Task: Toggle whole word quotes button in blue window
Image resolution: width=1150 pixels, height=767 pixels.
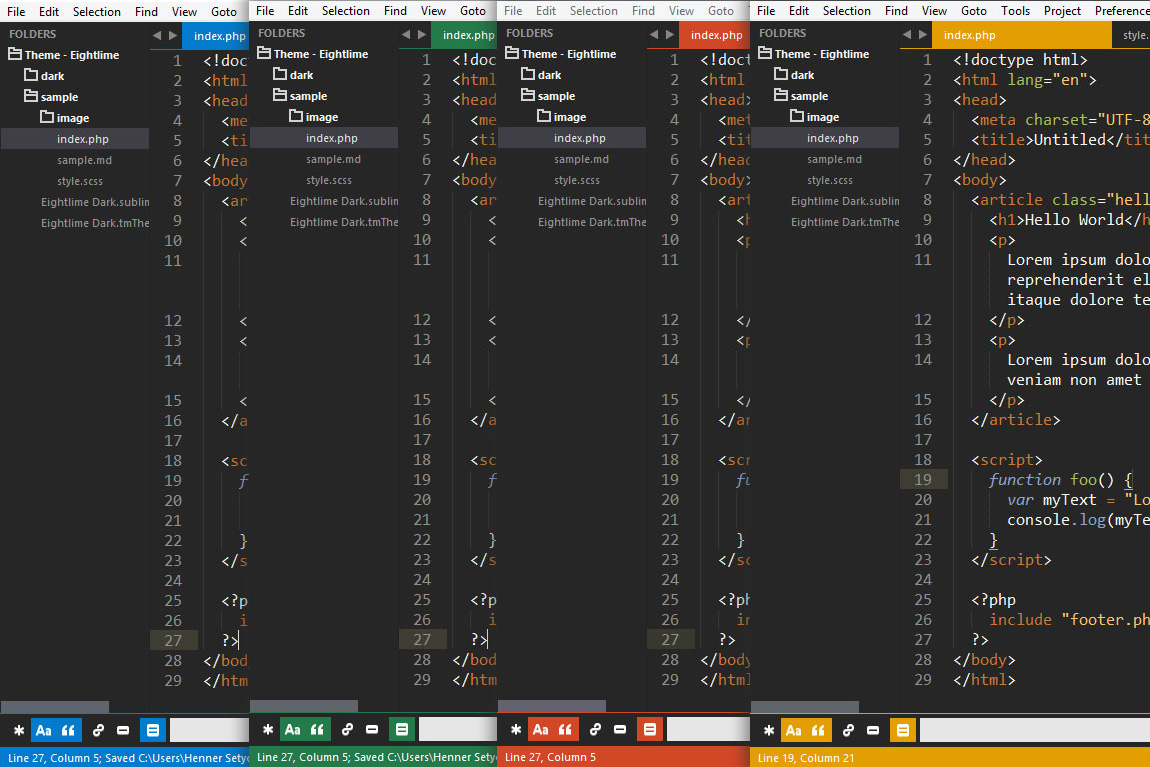Action: 68,730
